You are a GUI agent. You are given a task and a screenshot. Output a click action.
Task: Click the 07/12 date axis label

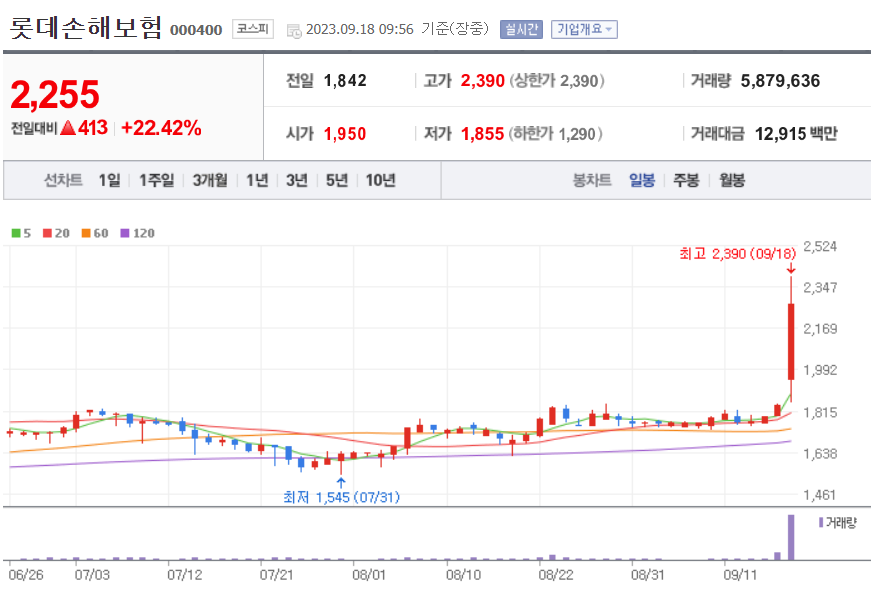pyautogui.click(x=184, y=574)
